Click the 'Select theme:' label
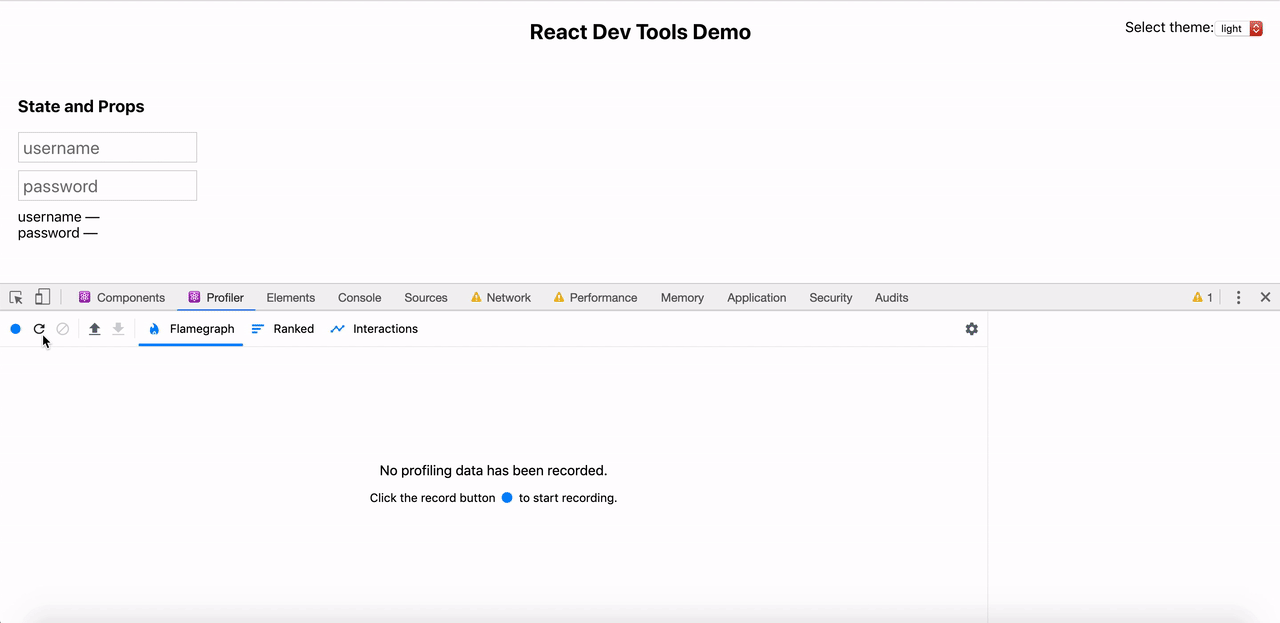The height and width of the screenshot is (623, 1280). [1169, 28]
